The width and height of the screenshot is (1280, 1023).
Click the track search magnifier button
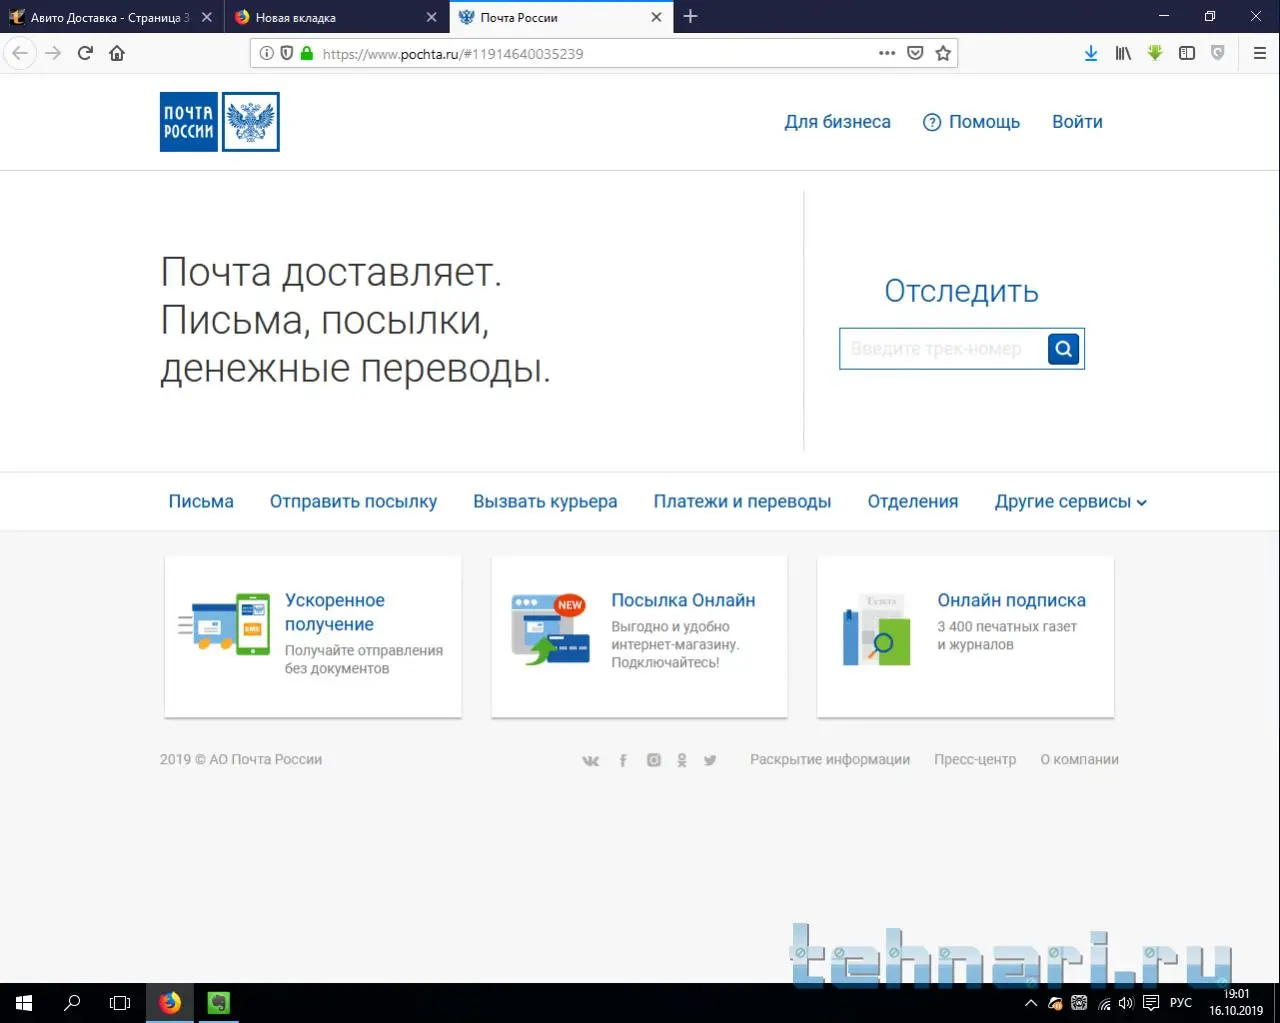(x=1063, y=349)
